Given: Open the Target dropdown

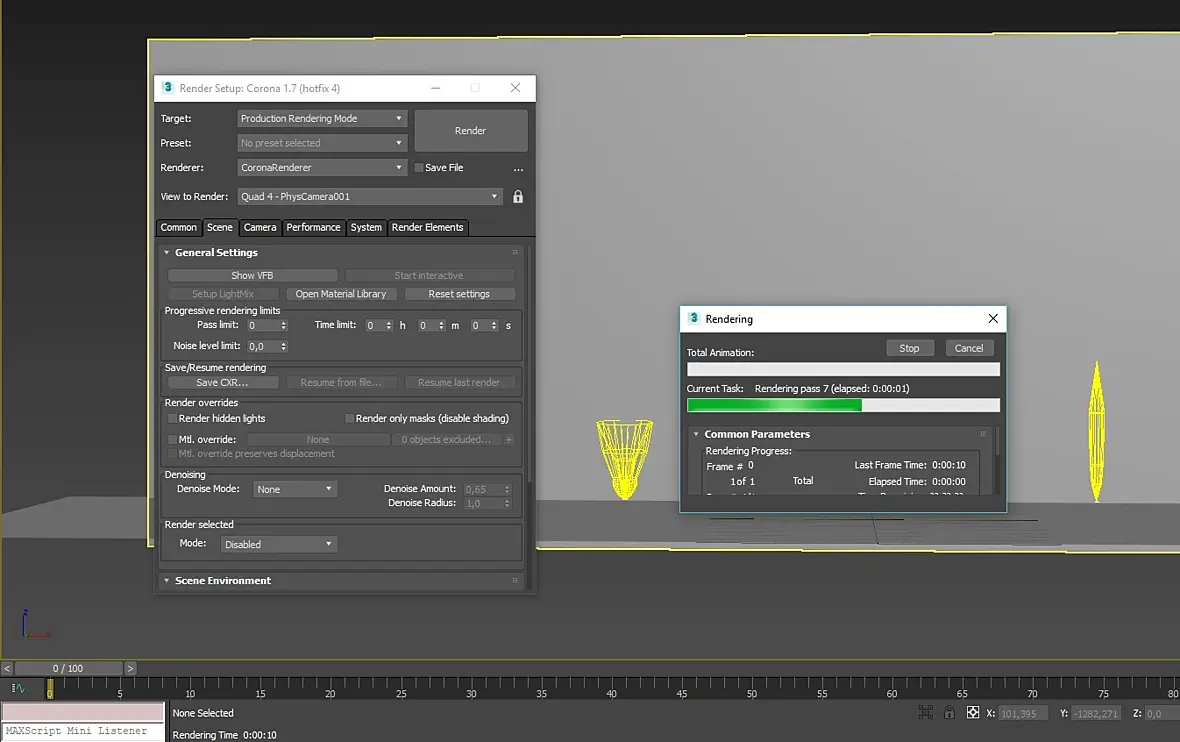Looking at the screenshot, I should tap(322, 118).
